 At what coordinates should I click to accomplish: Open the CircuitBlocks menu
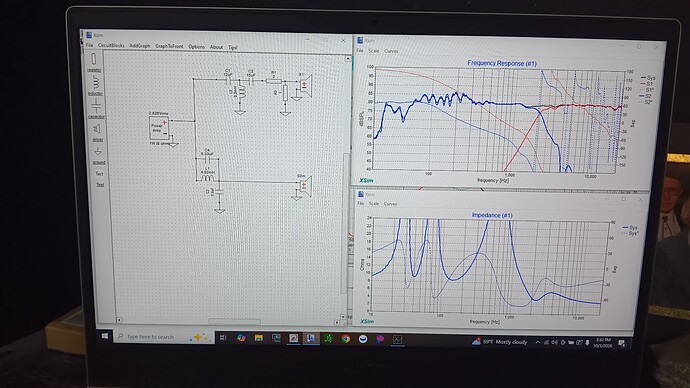(x=111, y=45)
